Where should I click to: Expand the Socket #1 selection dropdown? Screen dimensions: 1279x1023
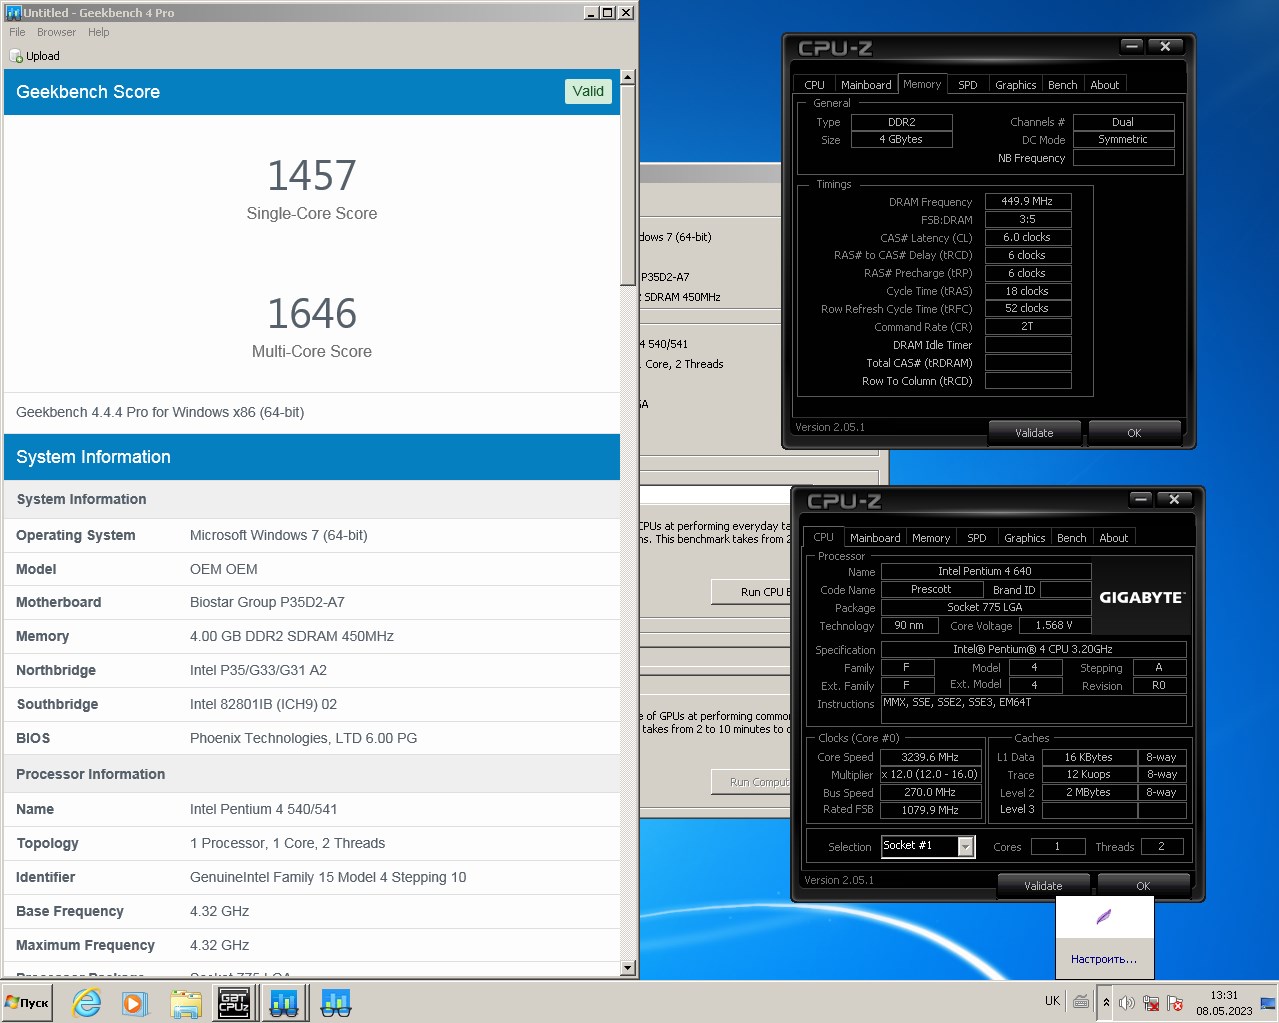966,846
